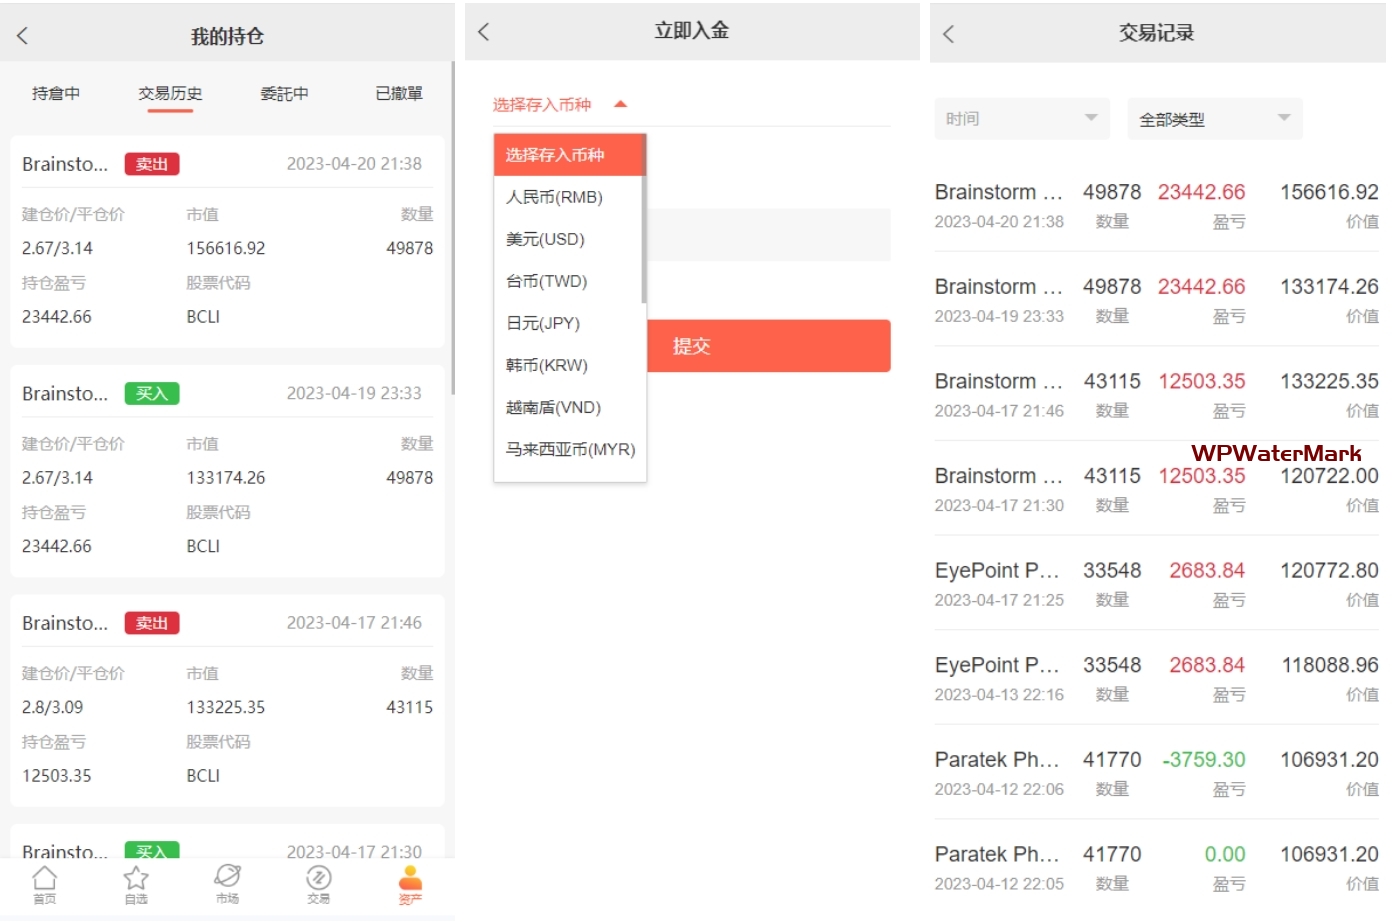Select 人民币(RMB) as deposit currency
The height and width of the screenshot is (922, 1392).
pyautogui.click(x=554, y=197)
